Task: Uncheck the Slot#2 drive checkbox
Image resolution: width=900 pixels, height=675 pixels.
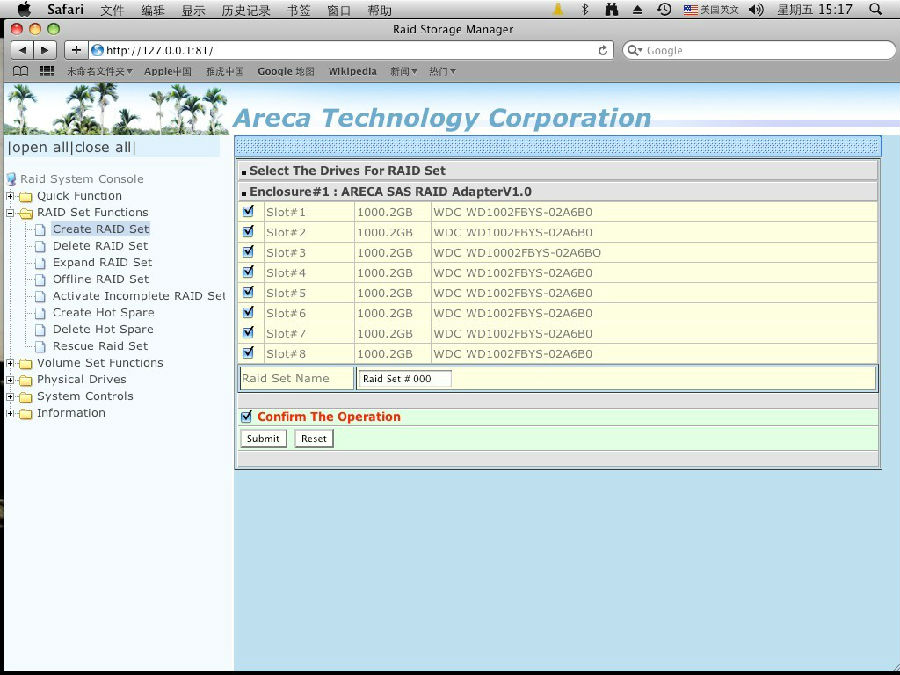Action: [248, 231]
